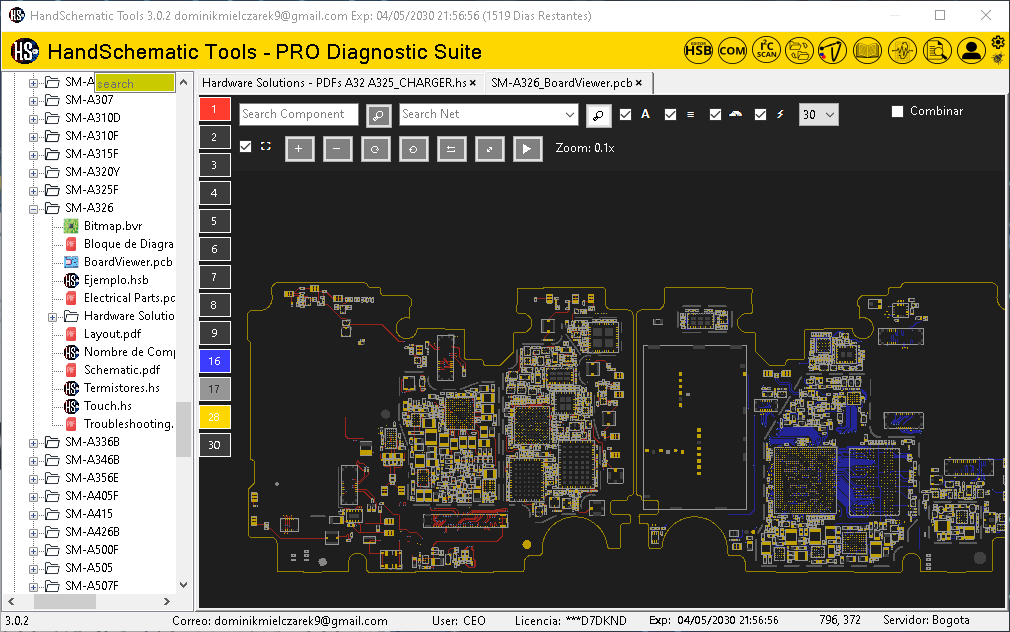Image resolution: width=1010 pixels, height=632 pixels.
Task: Toggle the lightning bolt checkbox
Action: tap(761, 115)
